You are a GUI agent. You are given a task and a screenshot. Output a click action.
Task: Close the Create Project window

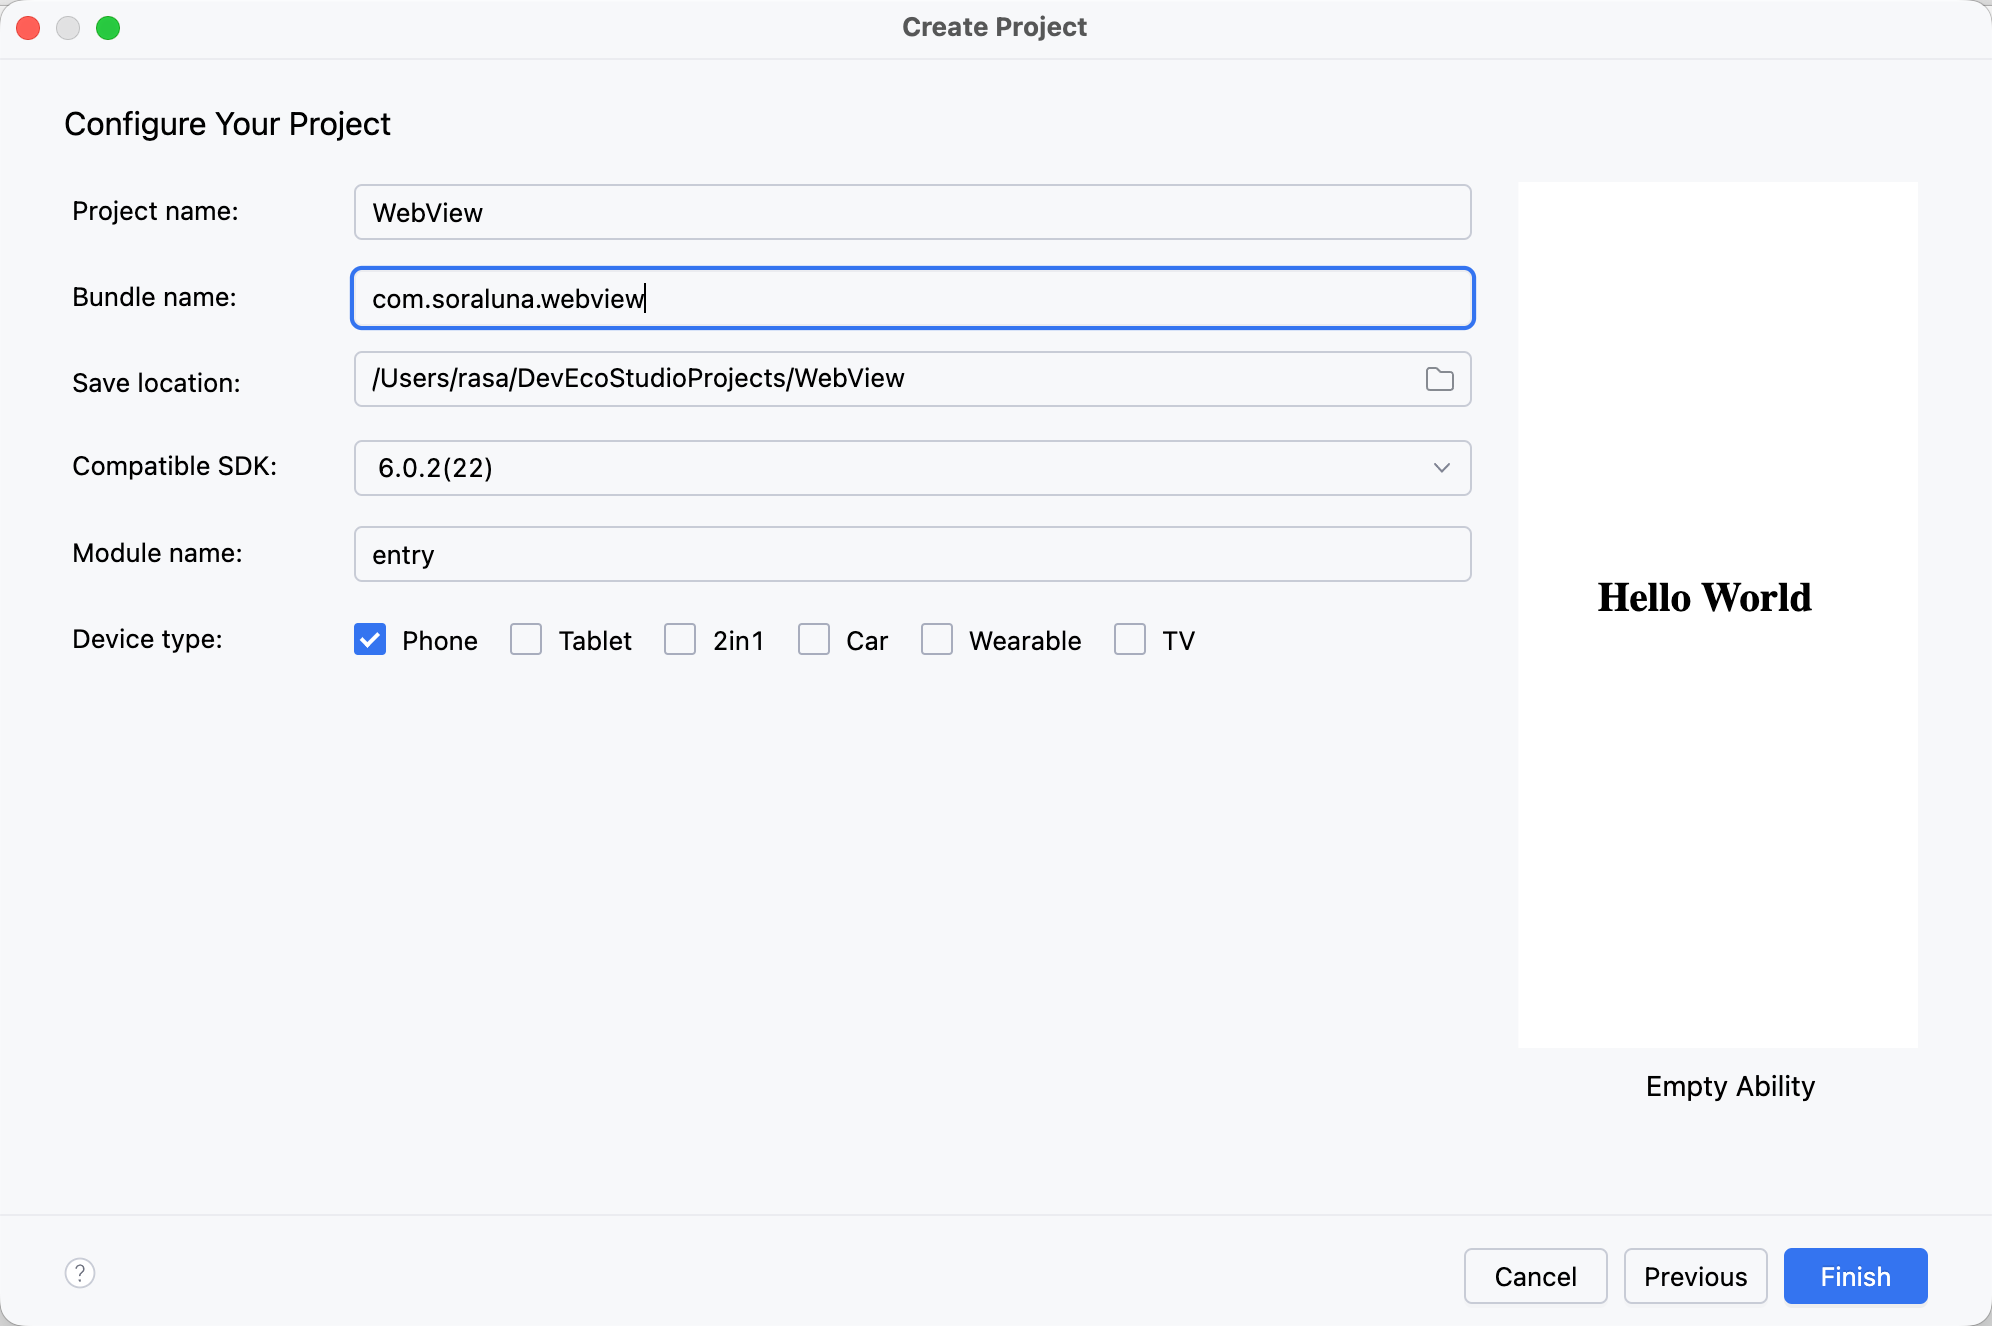click(x=28, y=28)
